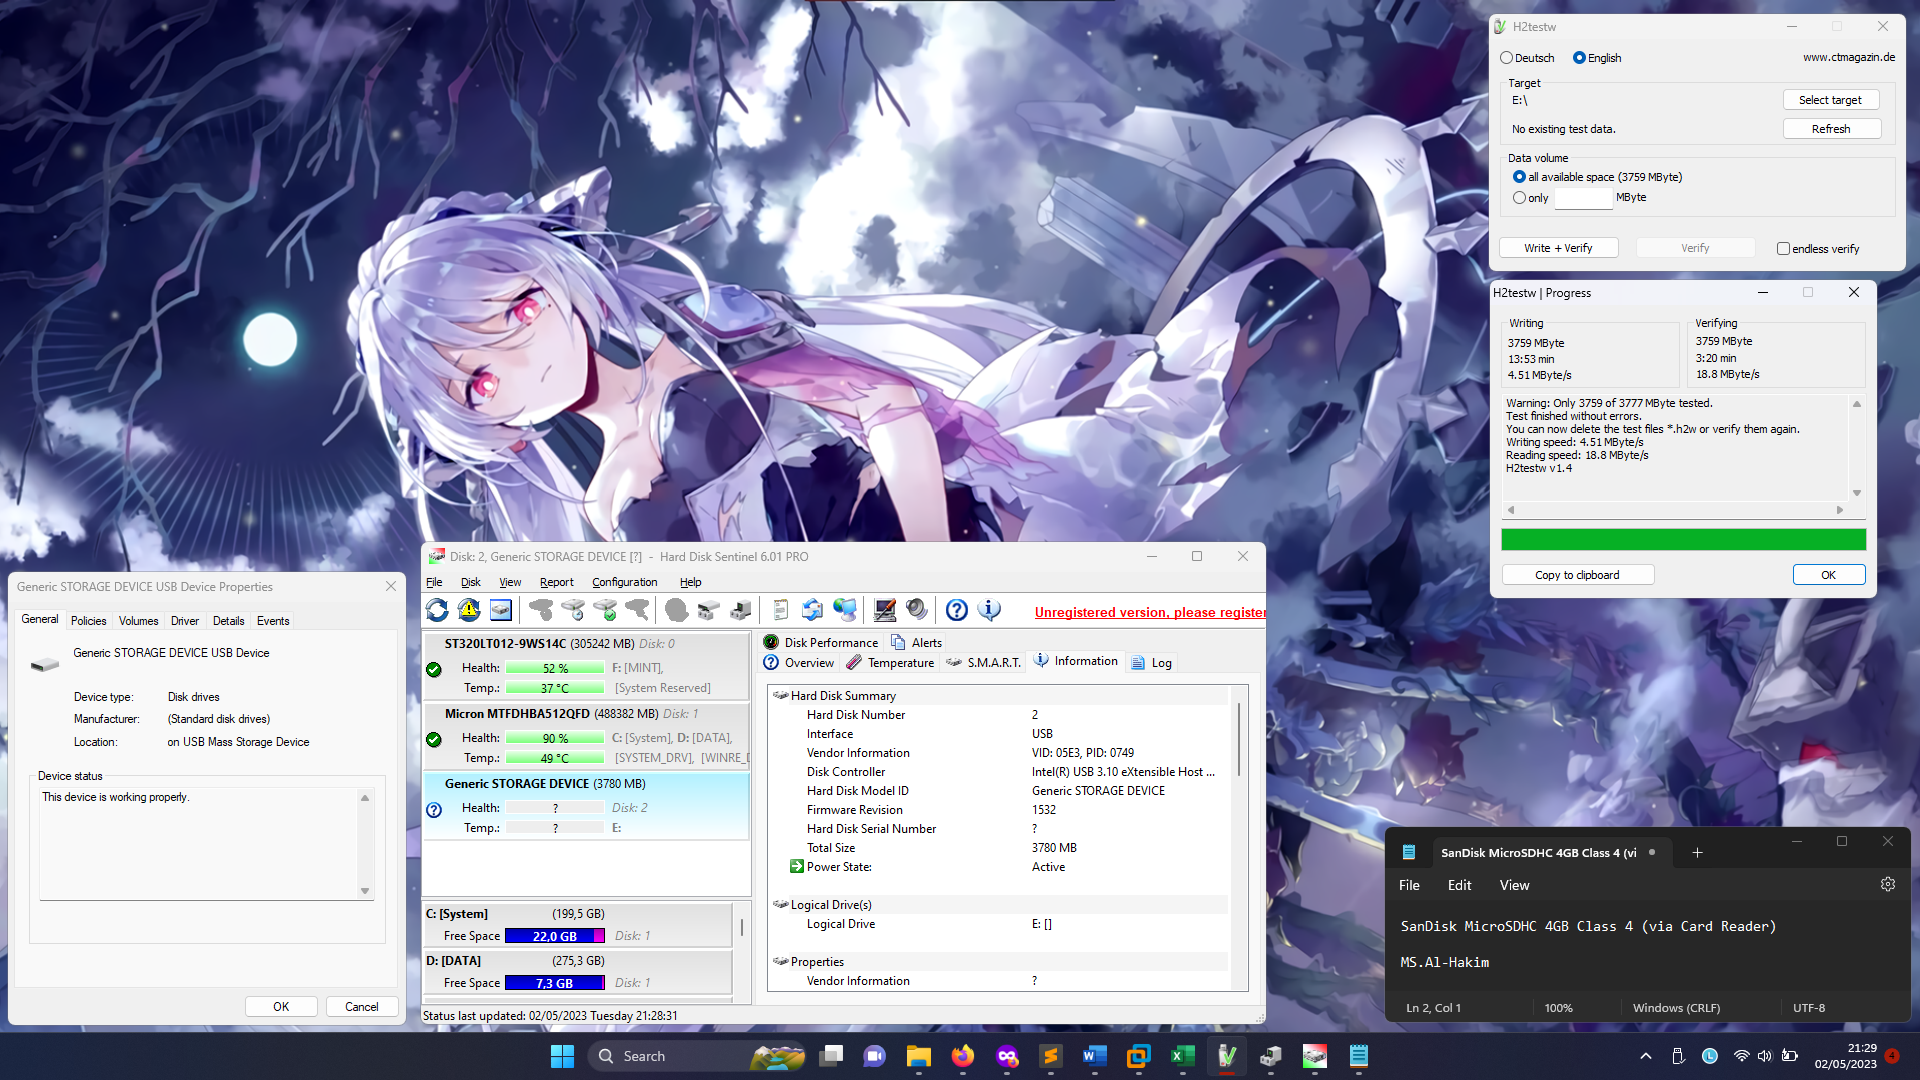Image resolution: width=1920 pixels, height=1080 pixels.
Task: Open the File menu in Hard Disk Sentinel
Action: click(x=434, y=582)
